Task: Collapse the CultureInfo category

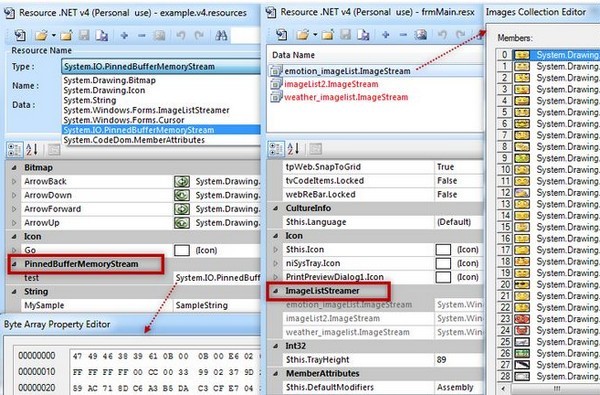Action: (276, 208)
